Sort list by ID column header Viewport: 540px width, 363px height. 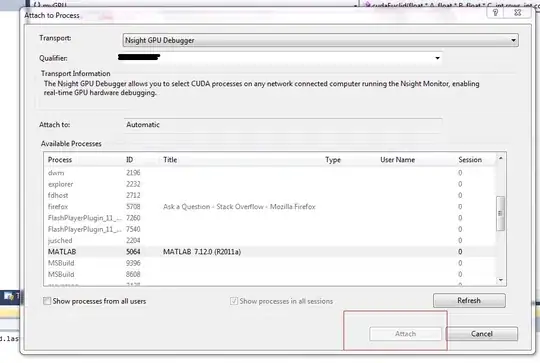129,160
